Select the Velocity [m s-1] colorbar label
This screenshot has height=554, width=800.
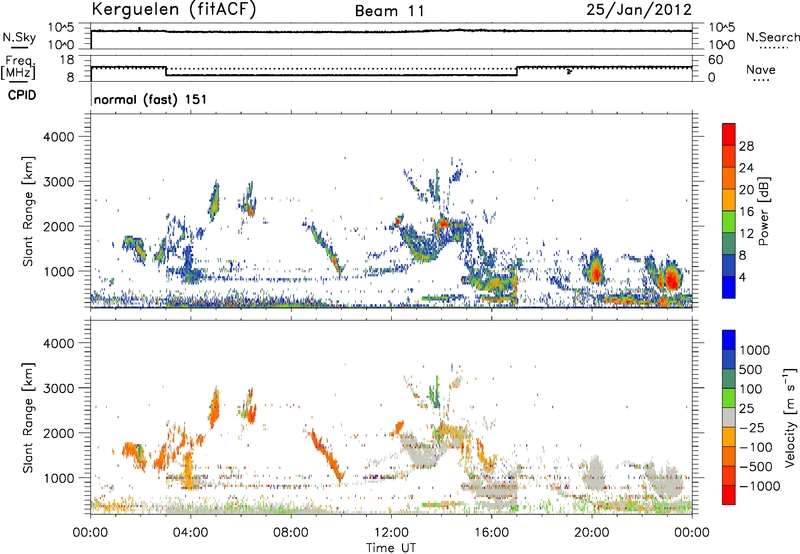[x=789, y=417]
